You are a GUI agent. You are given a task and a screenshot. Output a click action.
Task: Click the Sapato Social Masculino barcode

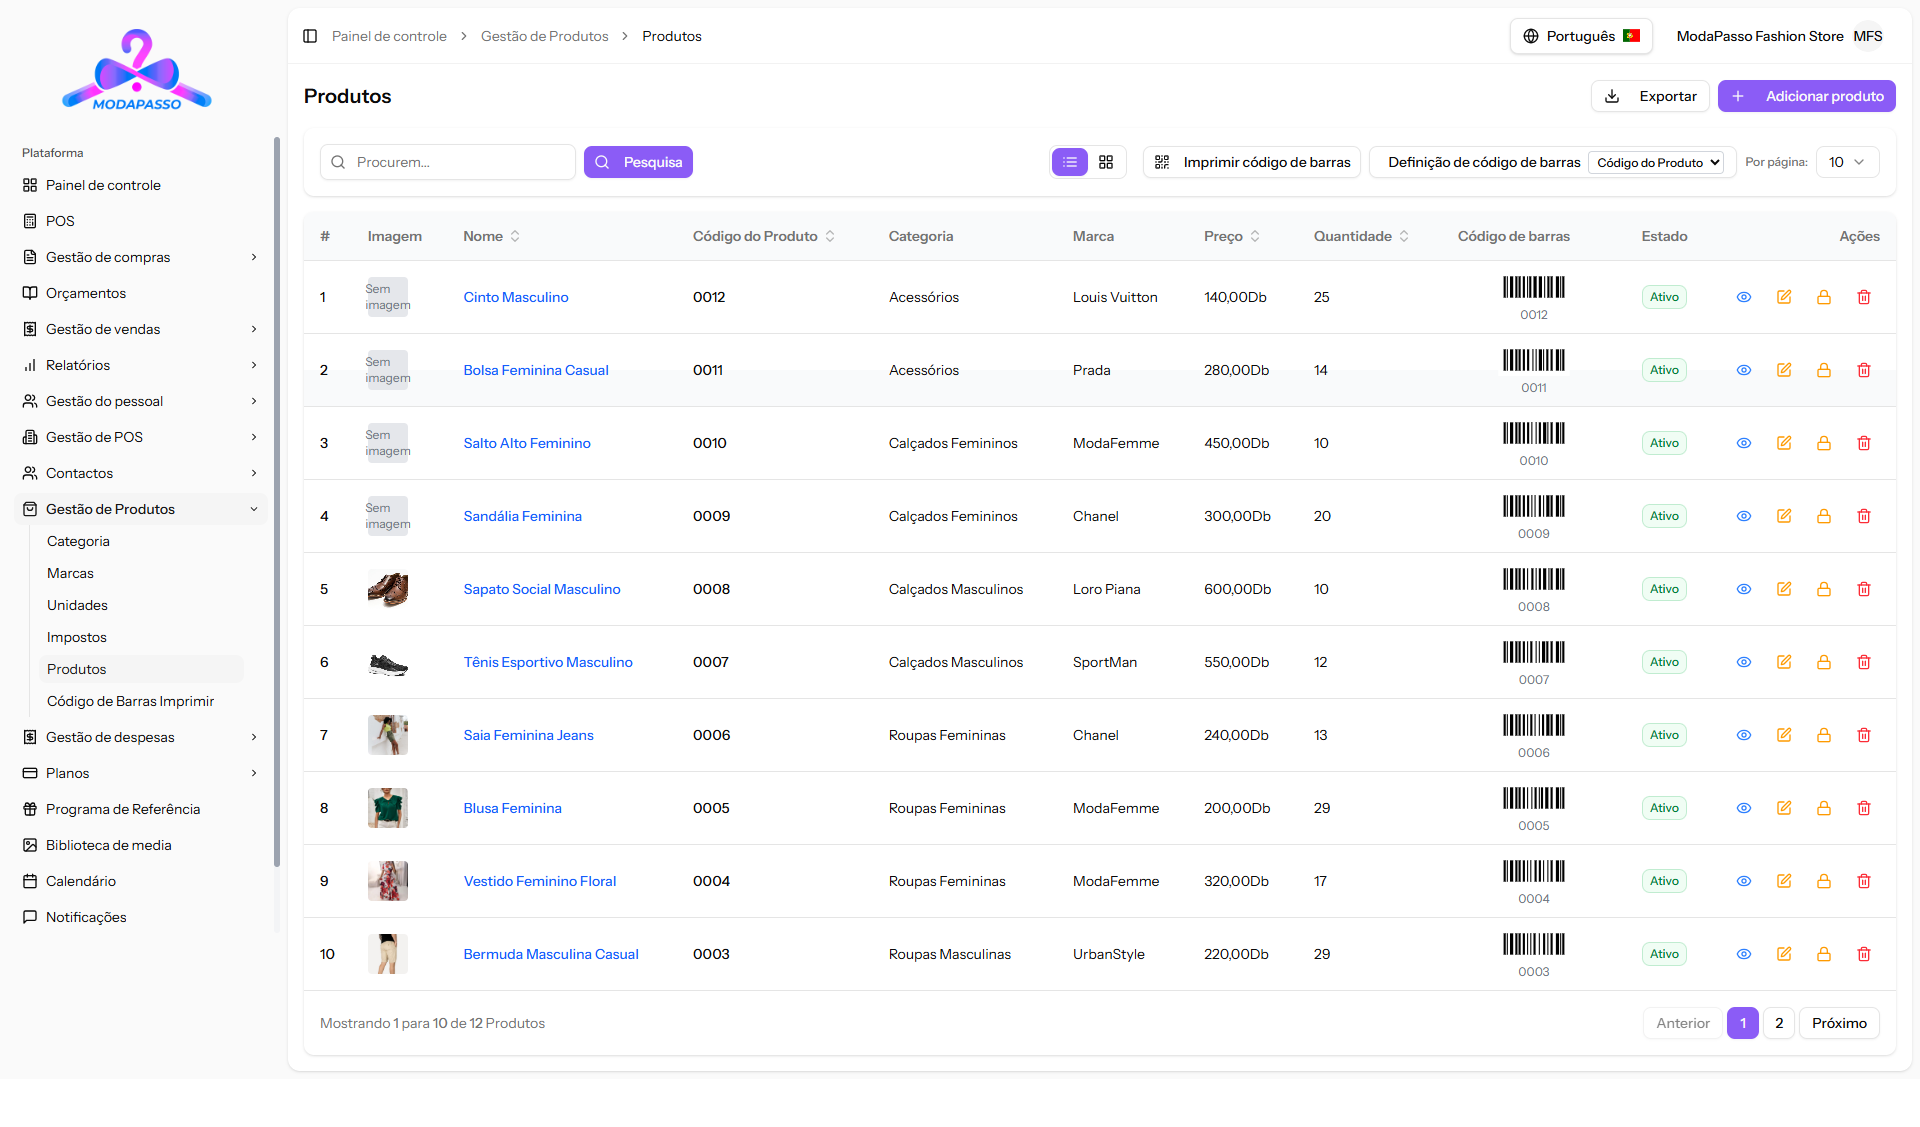click(1533, 580)
